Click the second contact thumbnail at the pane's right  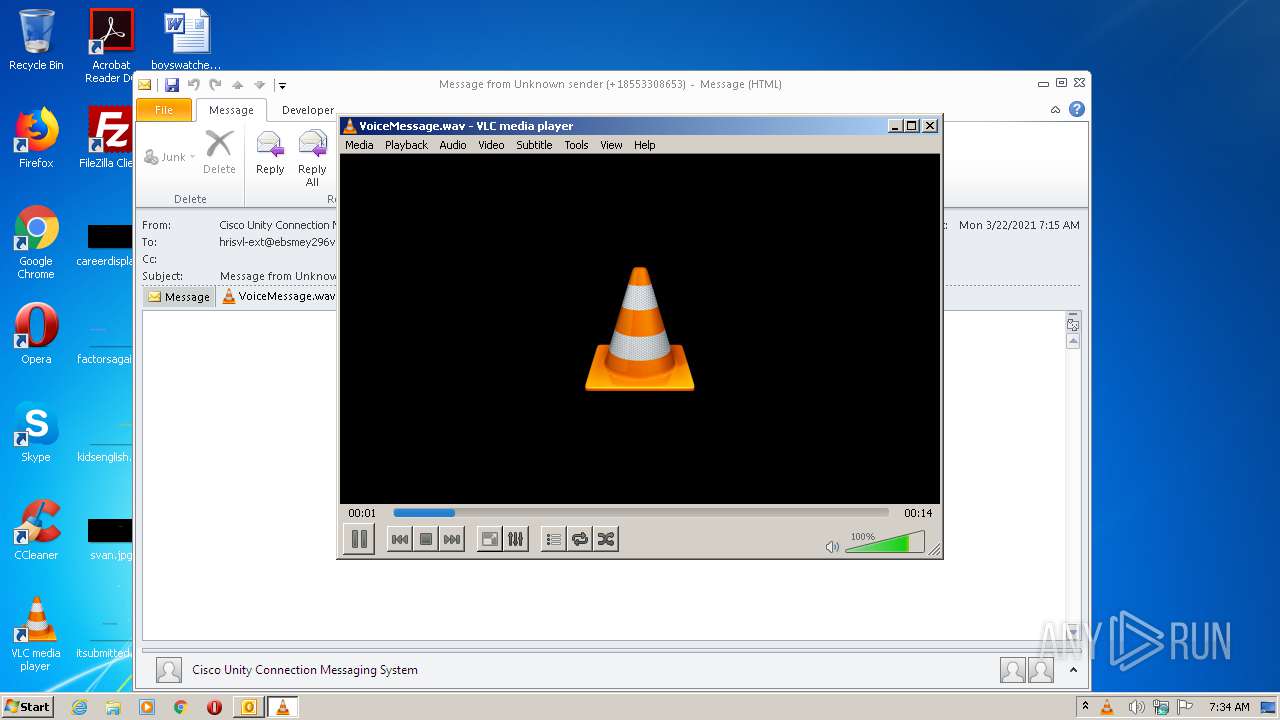coord(1041,670)
